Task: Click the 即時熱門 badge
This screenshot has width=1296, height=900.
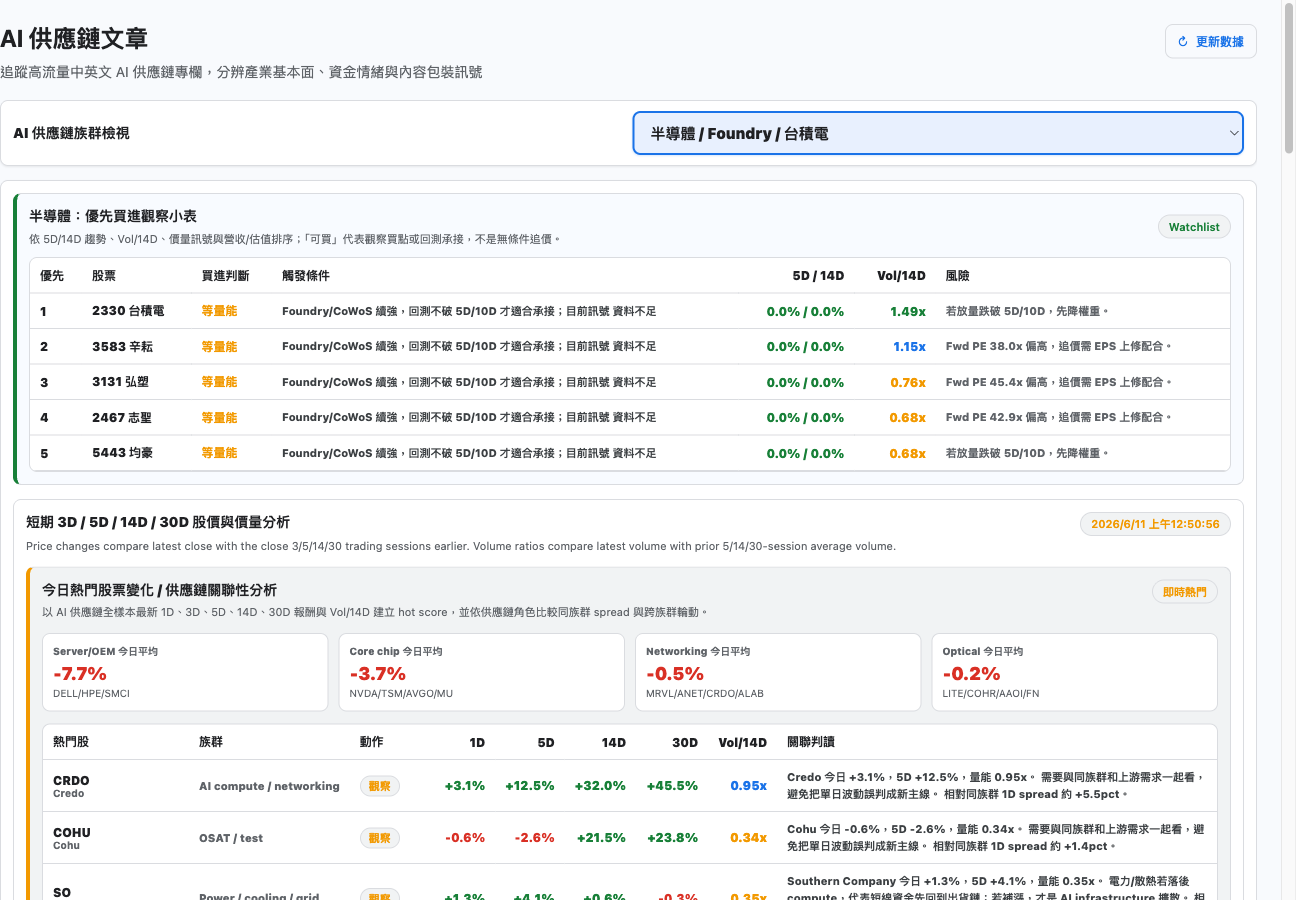Action: (x=1187, y=592)
